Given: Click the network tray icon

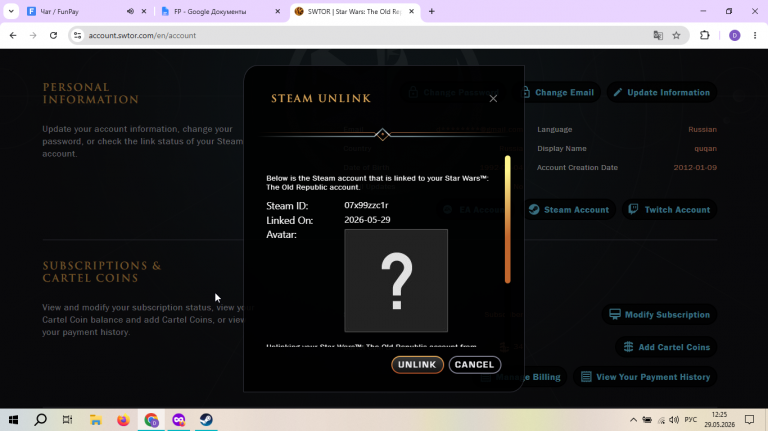Looking at the screenshot, I should click(661, 420).
